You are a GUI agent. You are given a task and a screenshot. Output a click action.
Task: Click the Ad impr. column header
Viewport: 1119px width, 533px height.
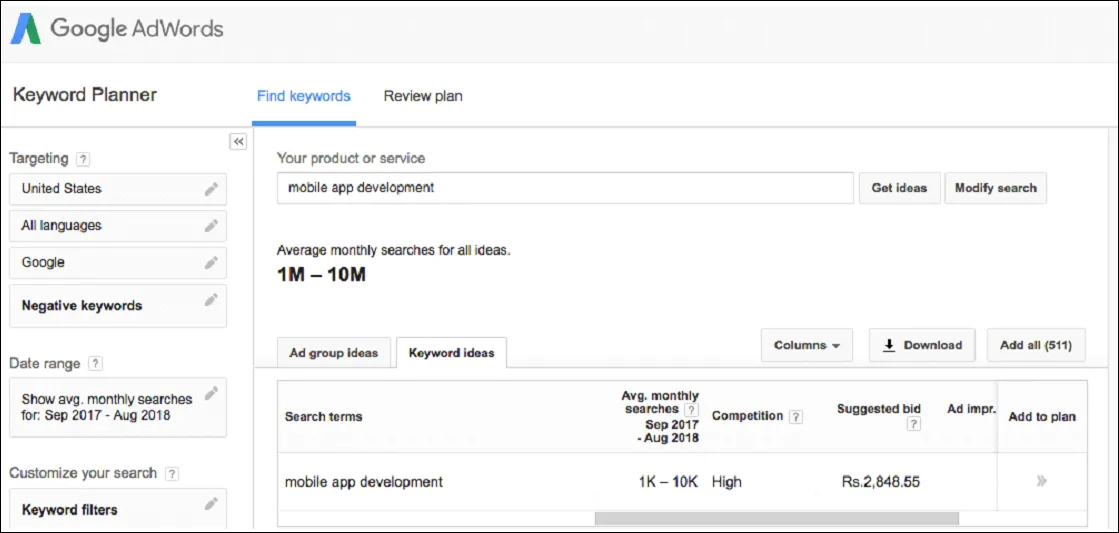pyautogui.click(x=971, y=410)
